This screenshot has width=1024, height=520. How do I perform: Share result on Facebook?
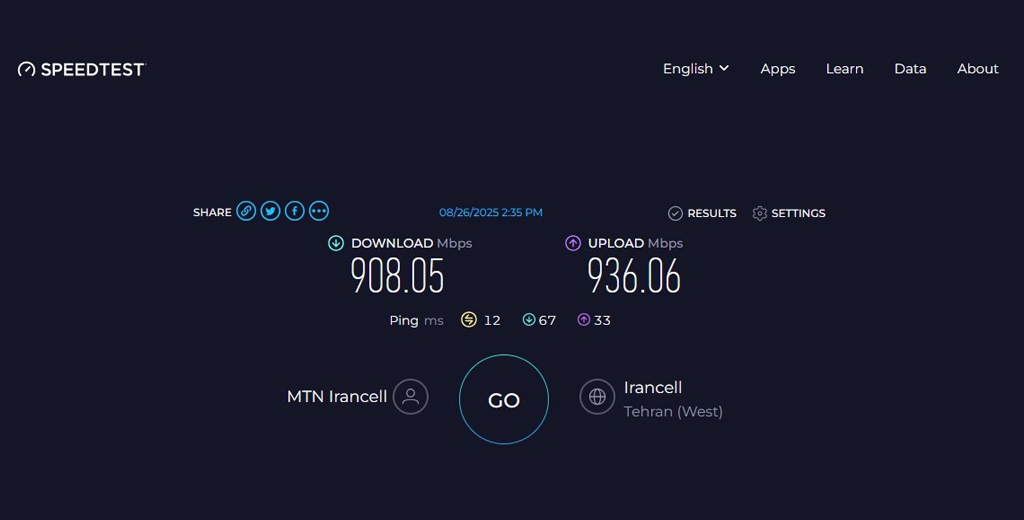pos(294,211)
